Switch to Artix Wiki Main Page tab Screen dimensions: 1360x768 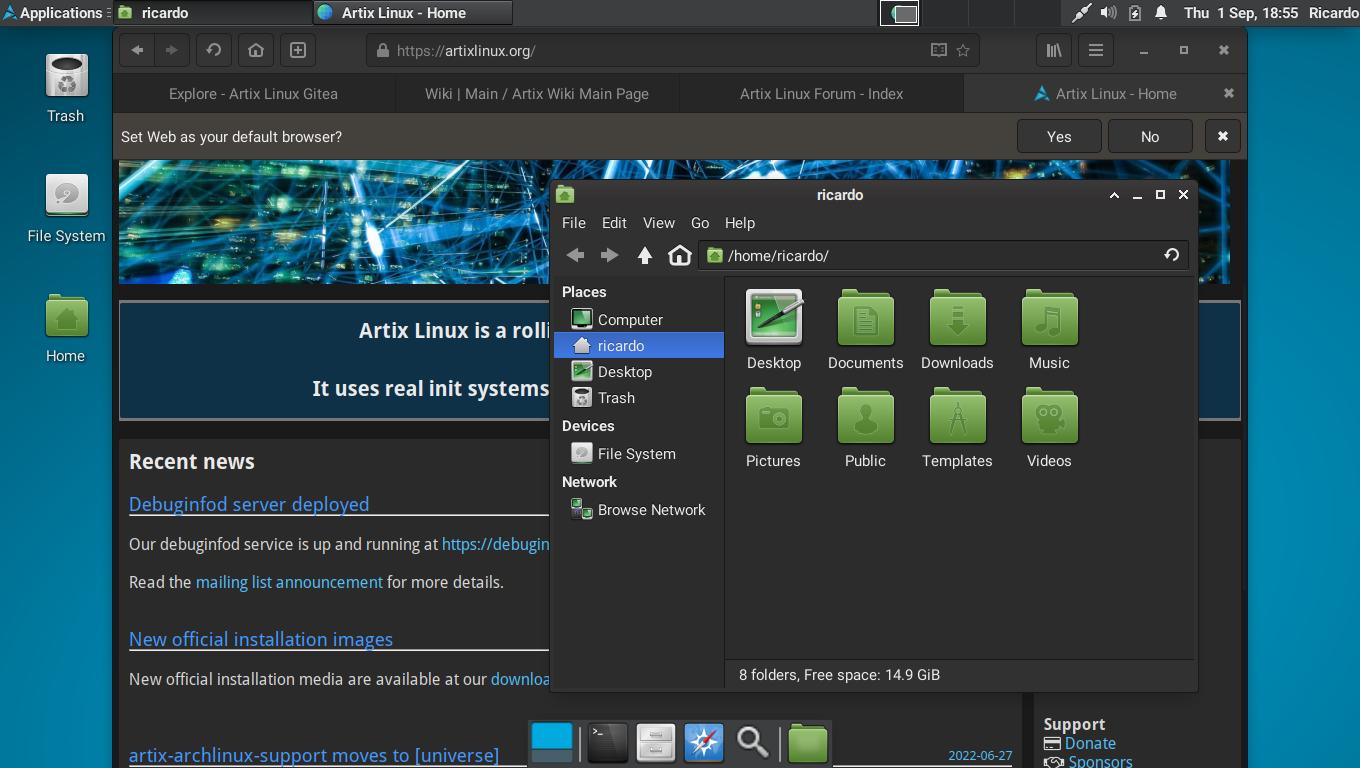pyautogui.click(x=537, y=94)
